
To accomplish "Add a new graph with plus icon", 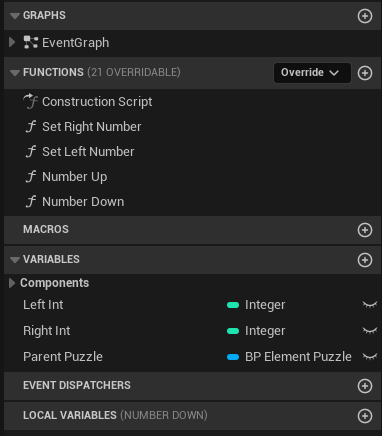I will click(365, 16).
